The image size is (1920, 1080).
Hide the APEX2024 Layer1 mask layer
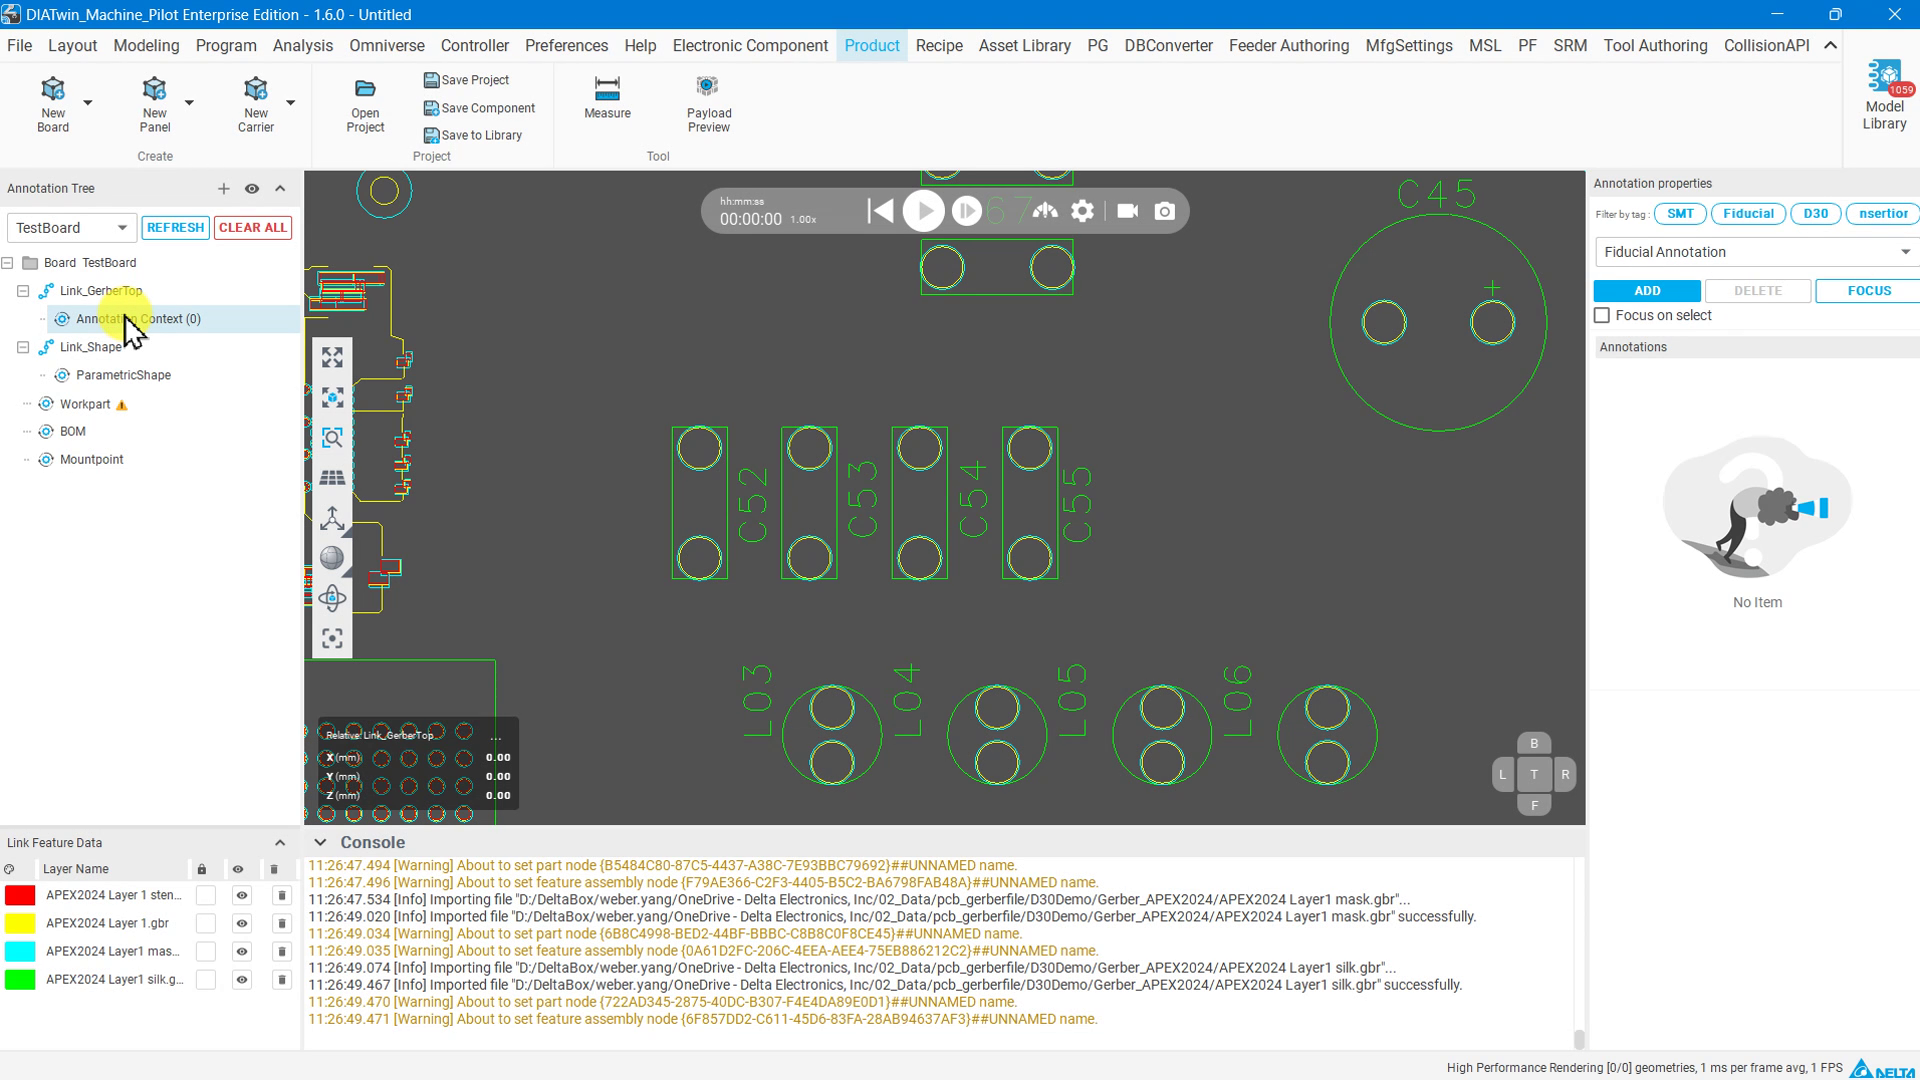242,951
